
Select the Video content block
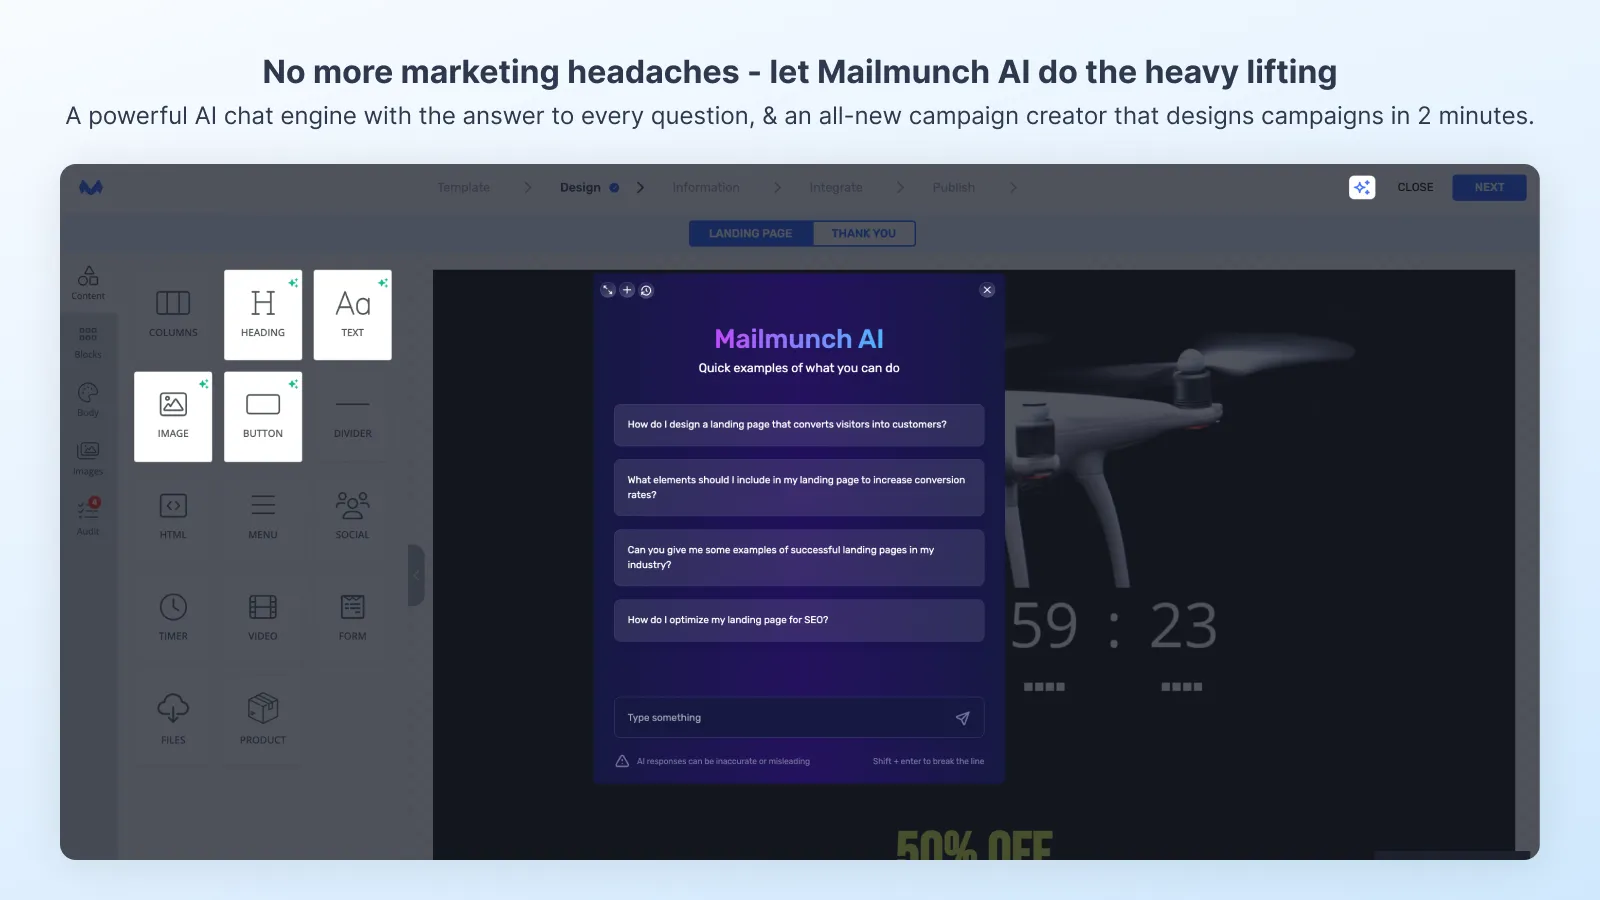click(263, 619)
